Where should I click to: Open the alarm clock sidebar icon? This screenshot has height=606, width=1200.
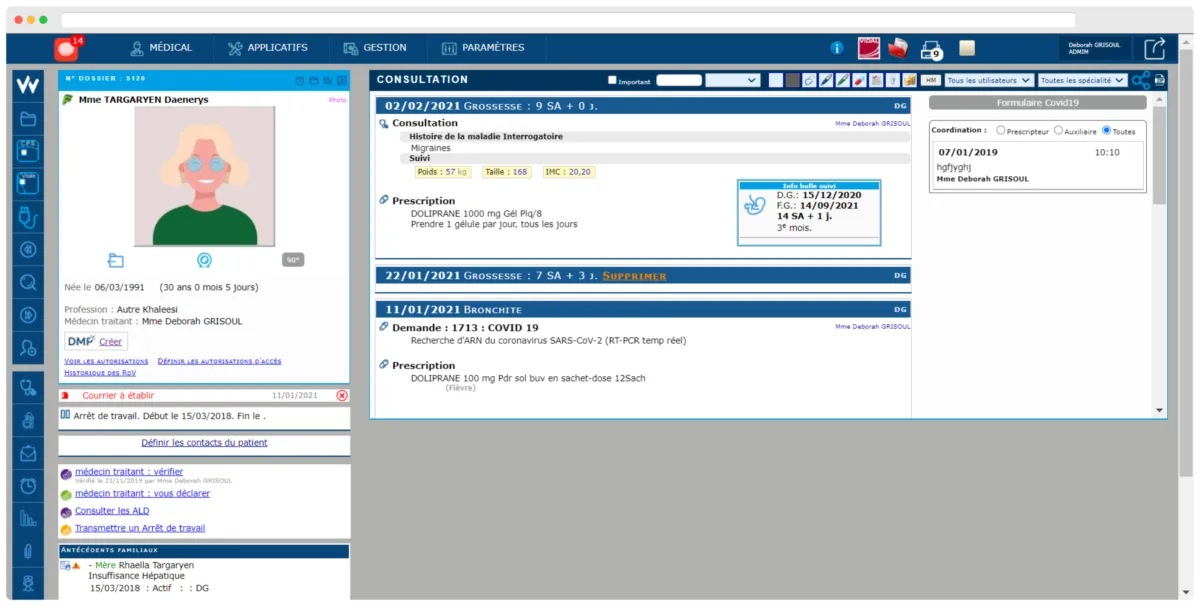pyautogui.click(x=28, y=485)
